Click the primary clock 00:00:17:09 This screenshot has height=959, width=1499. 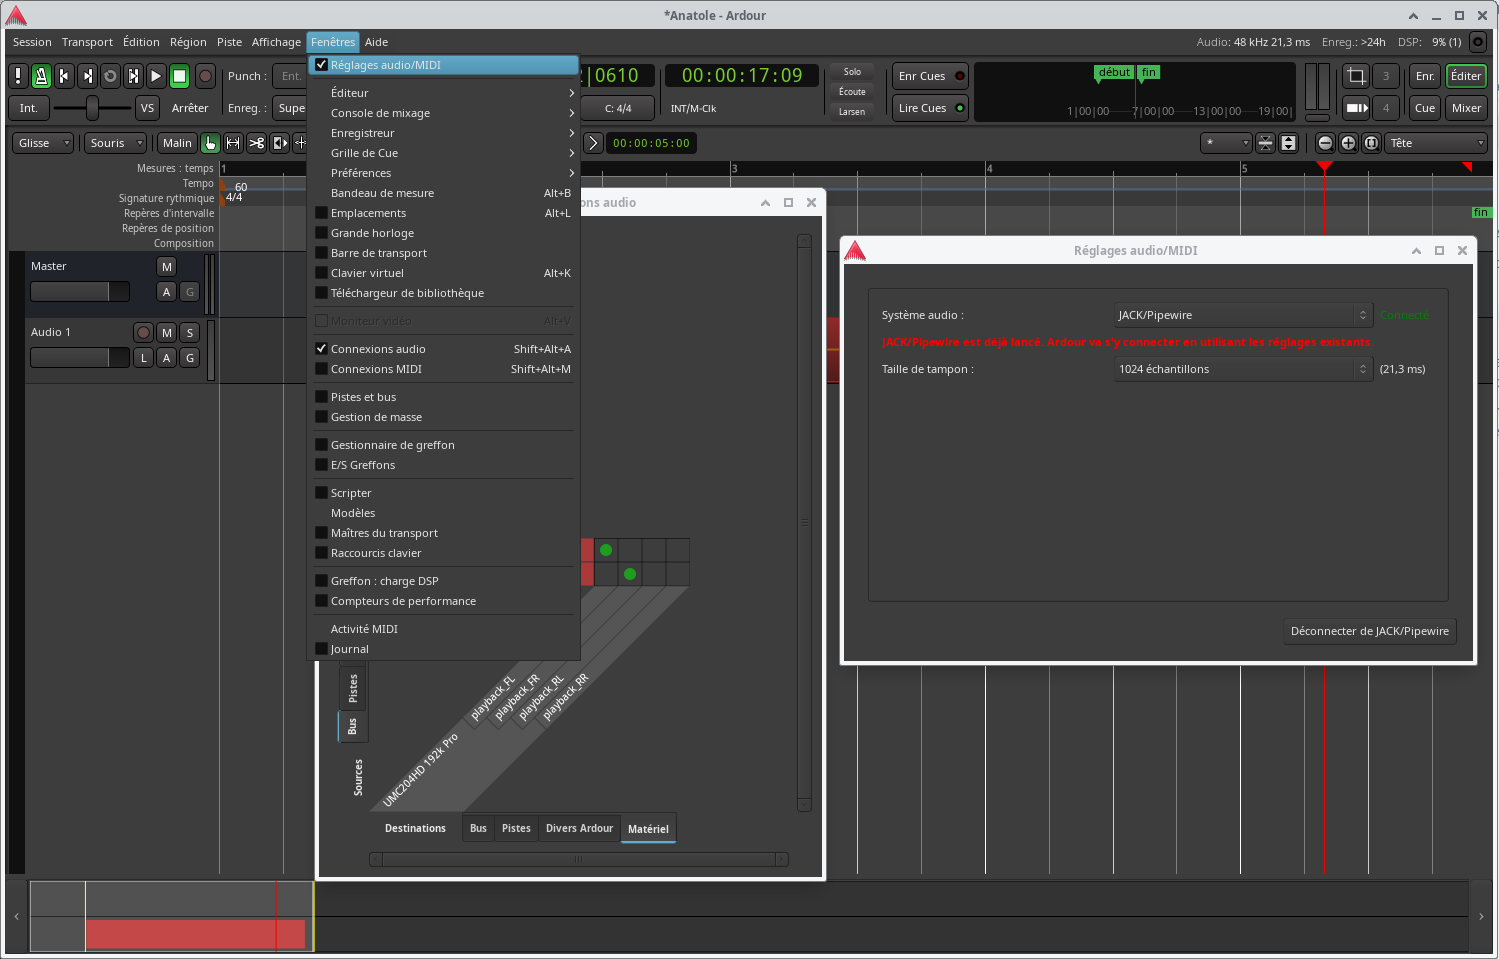[x=741, y=76]
